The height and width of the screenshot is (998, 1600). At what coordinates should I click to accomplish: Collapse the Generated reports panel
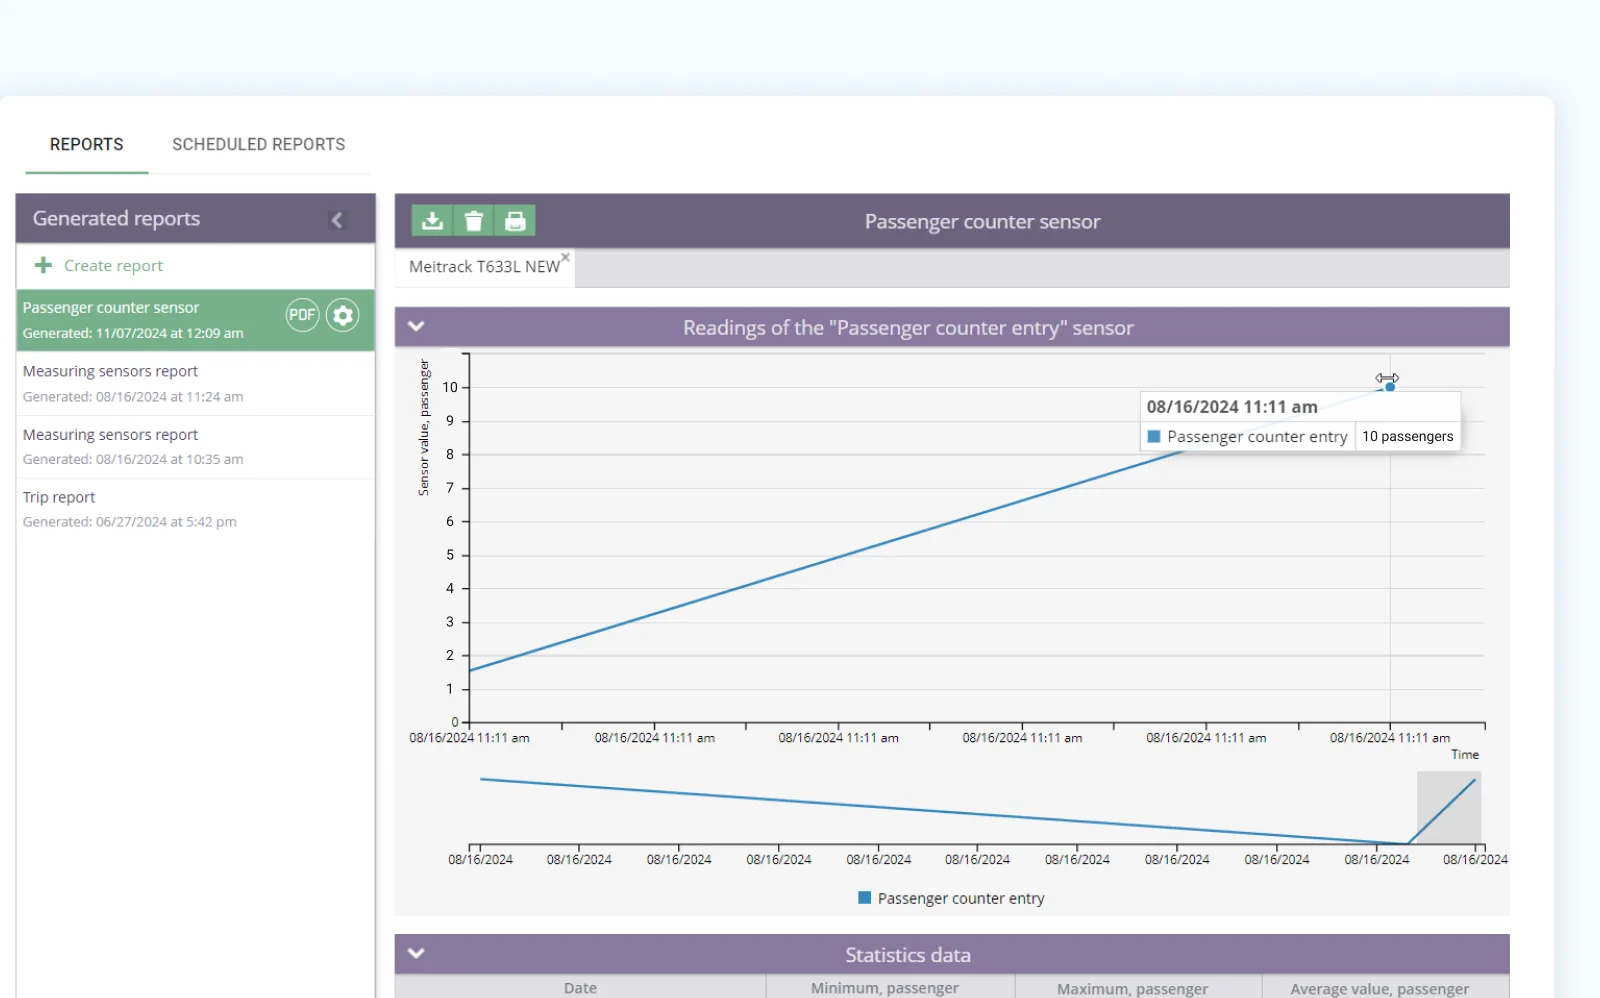click(x=337, y=220)
